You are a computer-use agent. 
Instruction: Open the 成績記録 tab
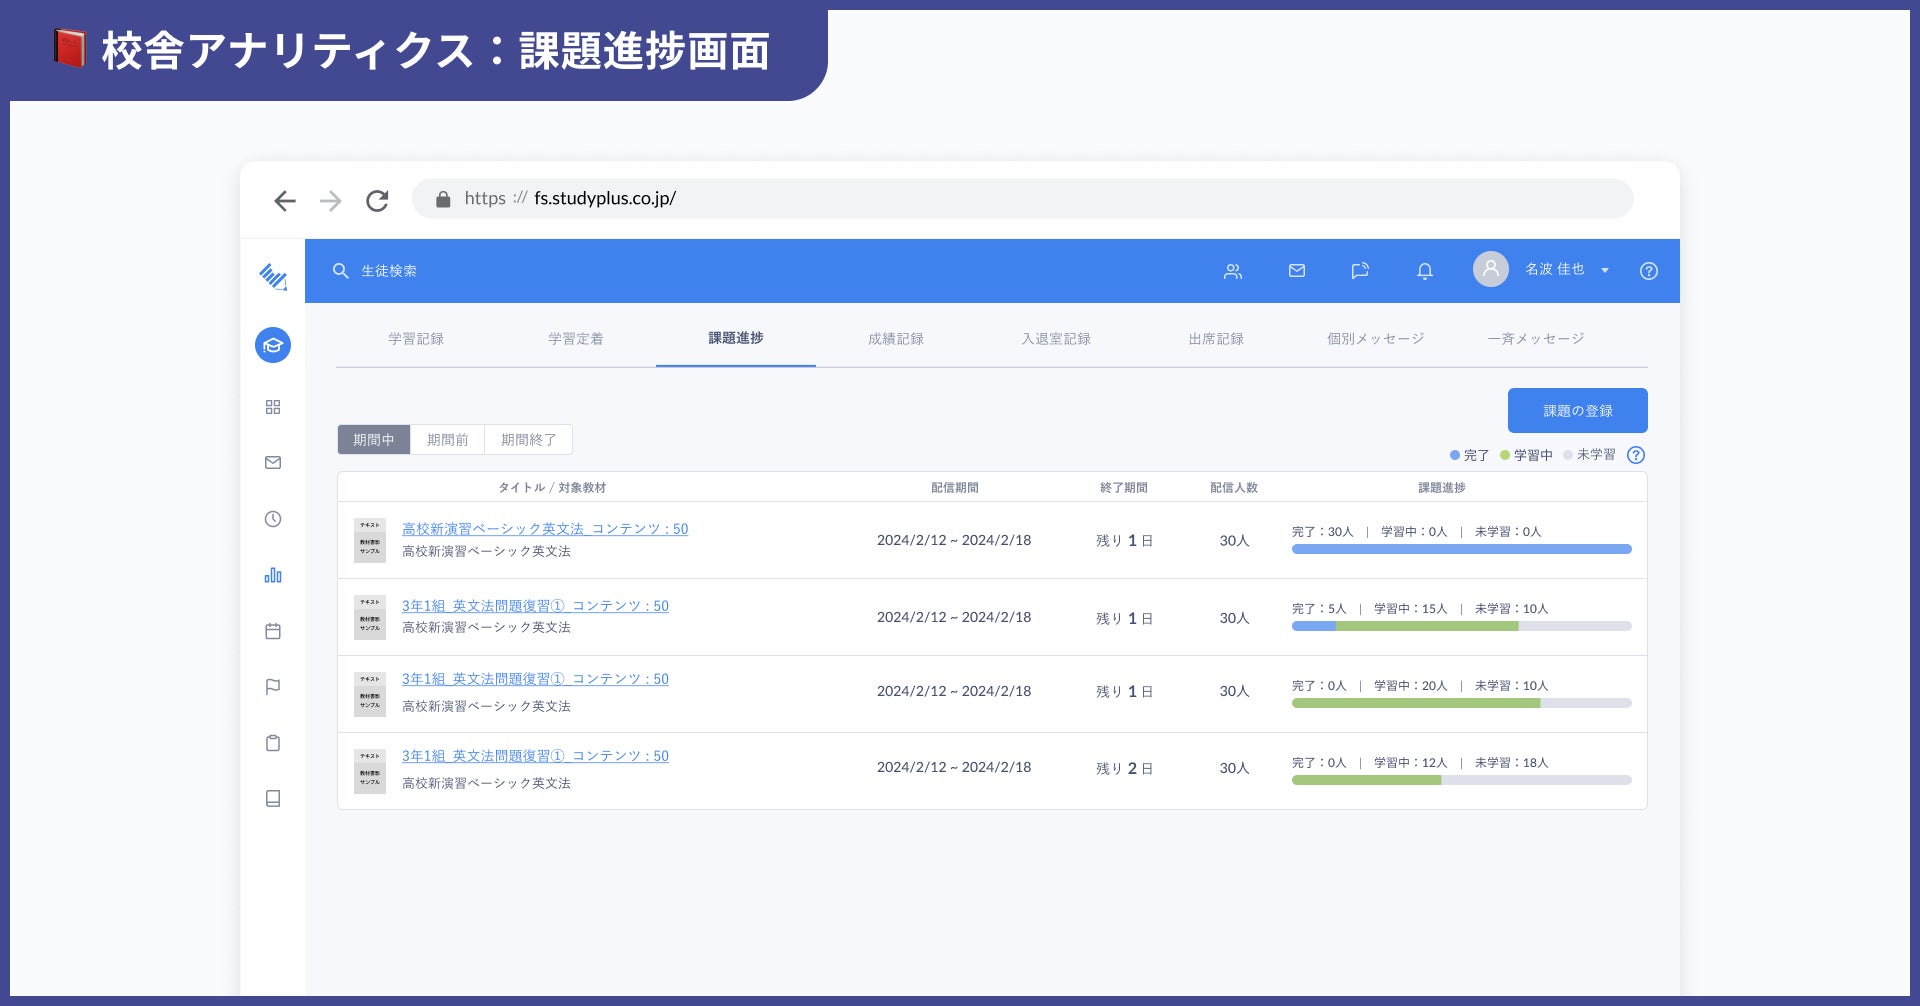896,339
